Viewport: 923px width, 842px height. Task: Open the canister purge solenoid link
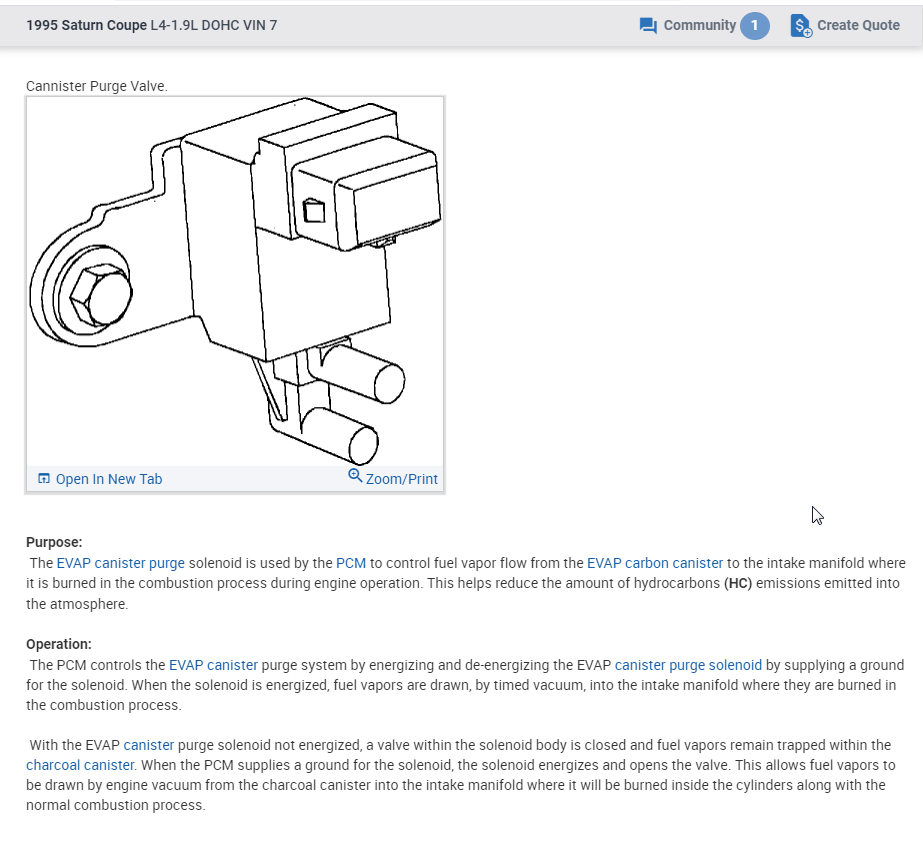click(688, 665)
